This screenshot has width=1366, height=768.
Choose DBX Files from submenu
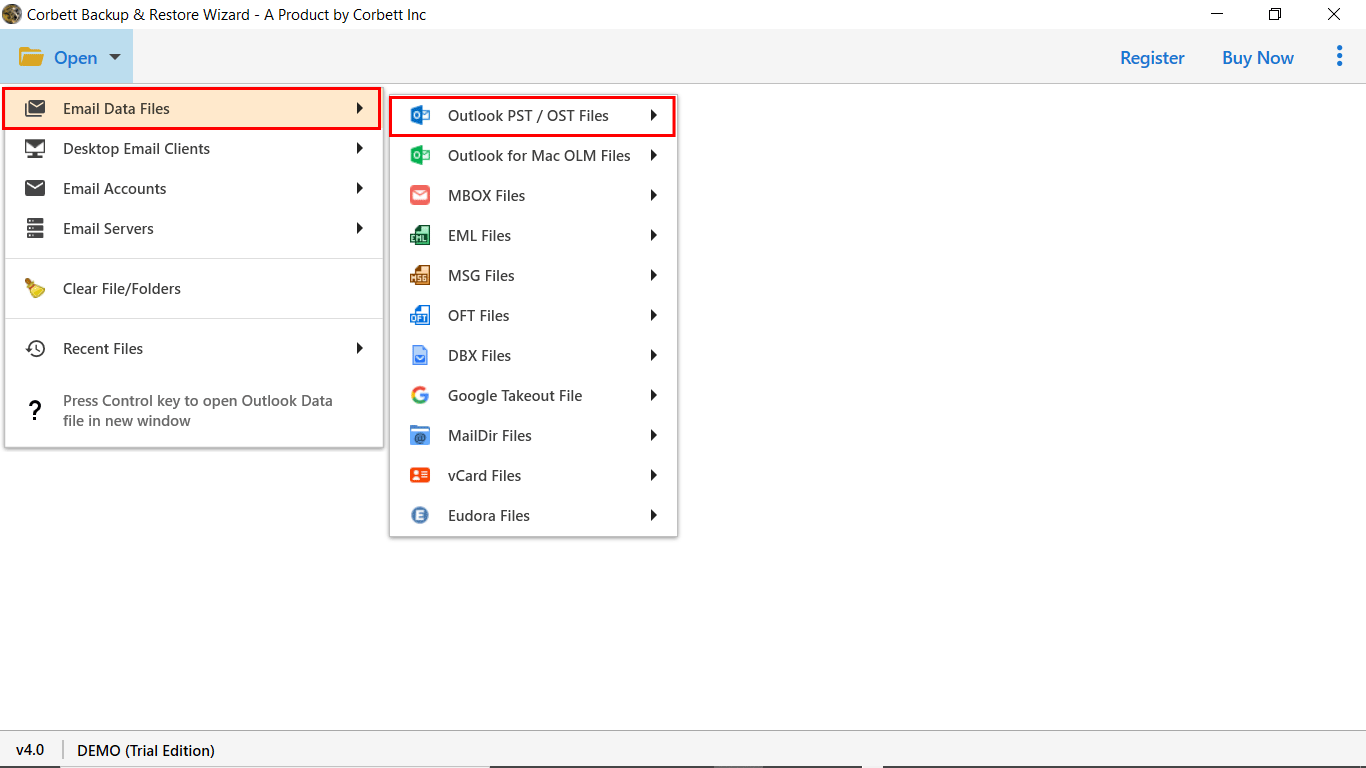point(533,356)
